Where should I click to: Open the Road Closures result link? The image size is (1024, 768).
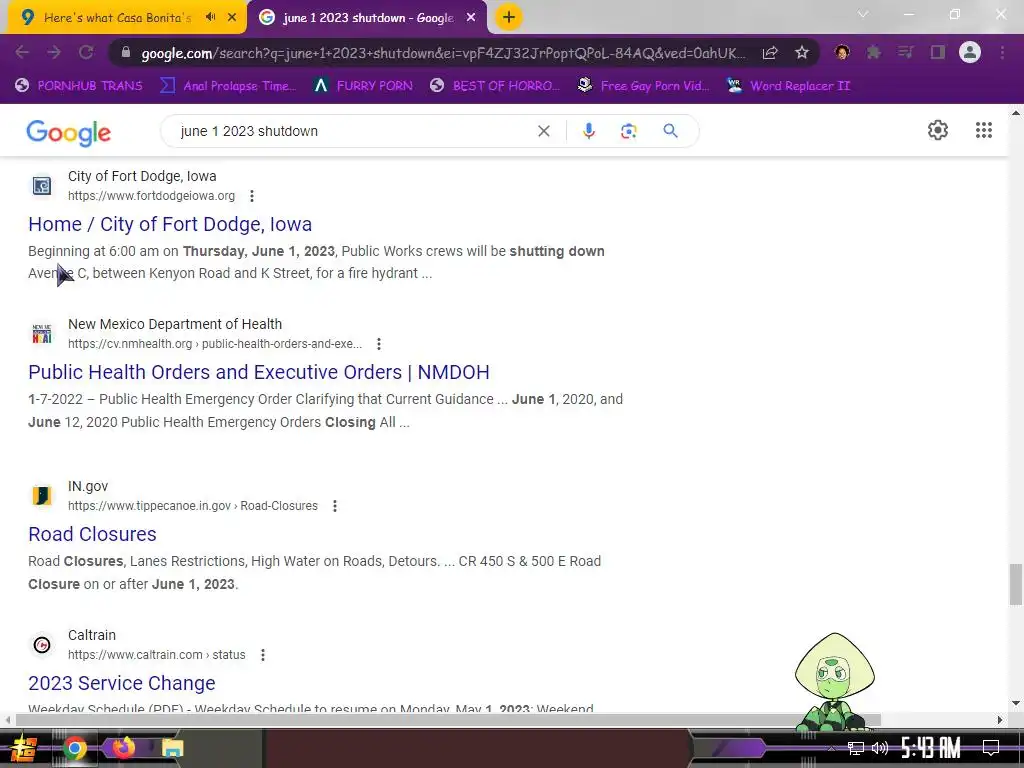tap(92, 534)
